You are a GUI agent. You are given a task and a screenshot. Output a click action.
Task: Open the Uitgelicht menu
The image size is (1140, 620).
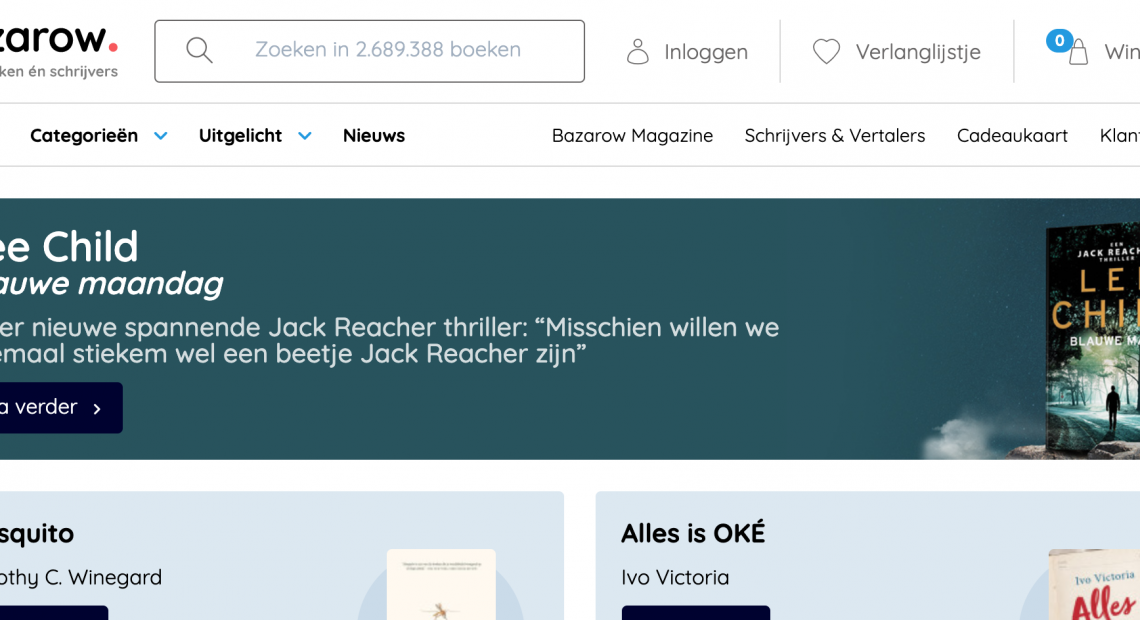(240, 135)
